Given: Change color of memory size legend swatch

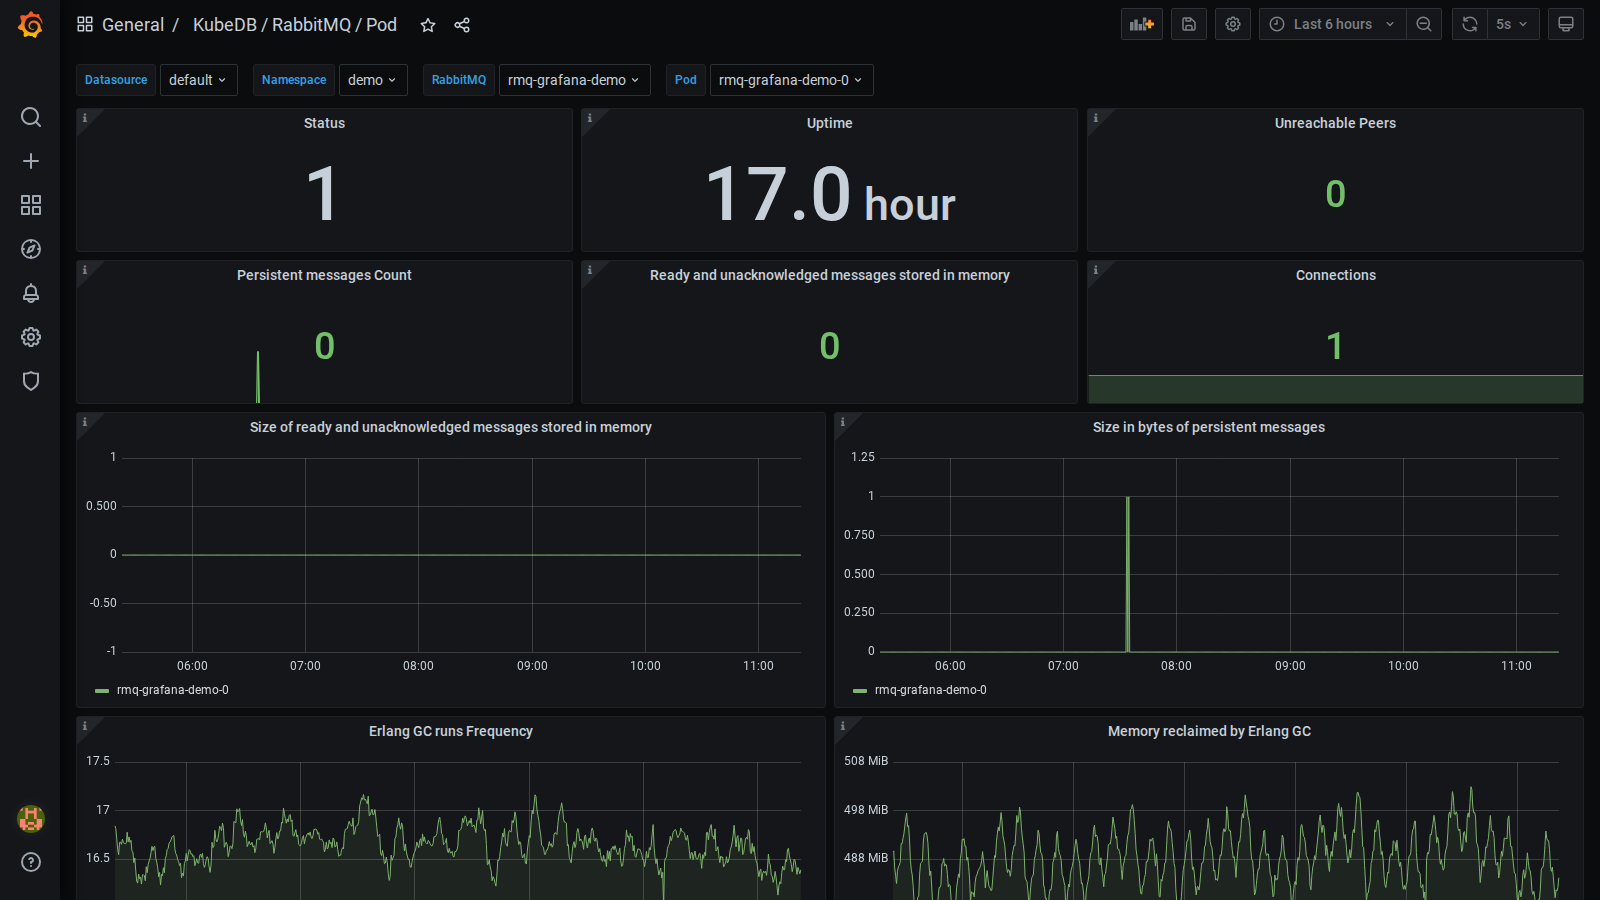Looking at the screenshot, I should tap(102, 691).
